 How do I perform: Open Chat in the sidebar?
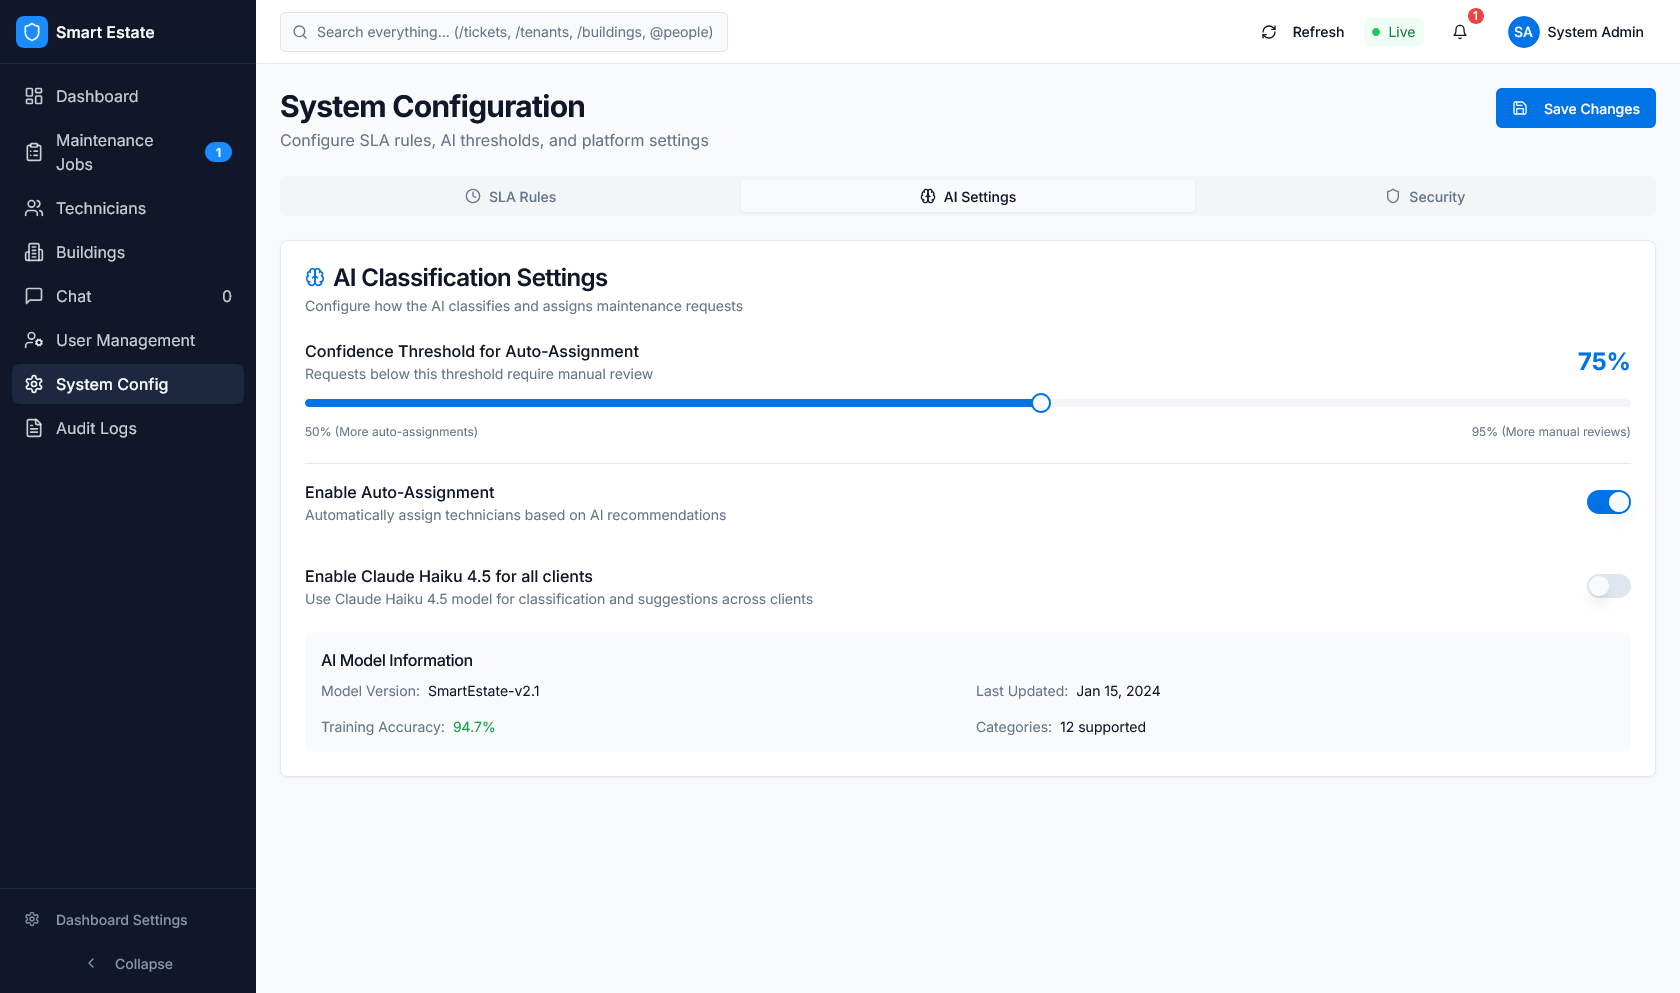point(74,296)
